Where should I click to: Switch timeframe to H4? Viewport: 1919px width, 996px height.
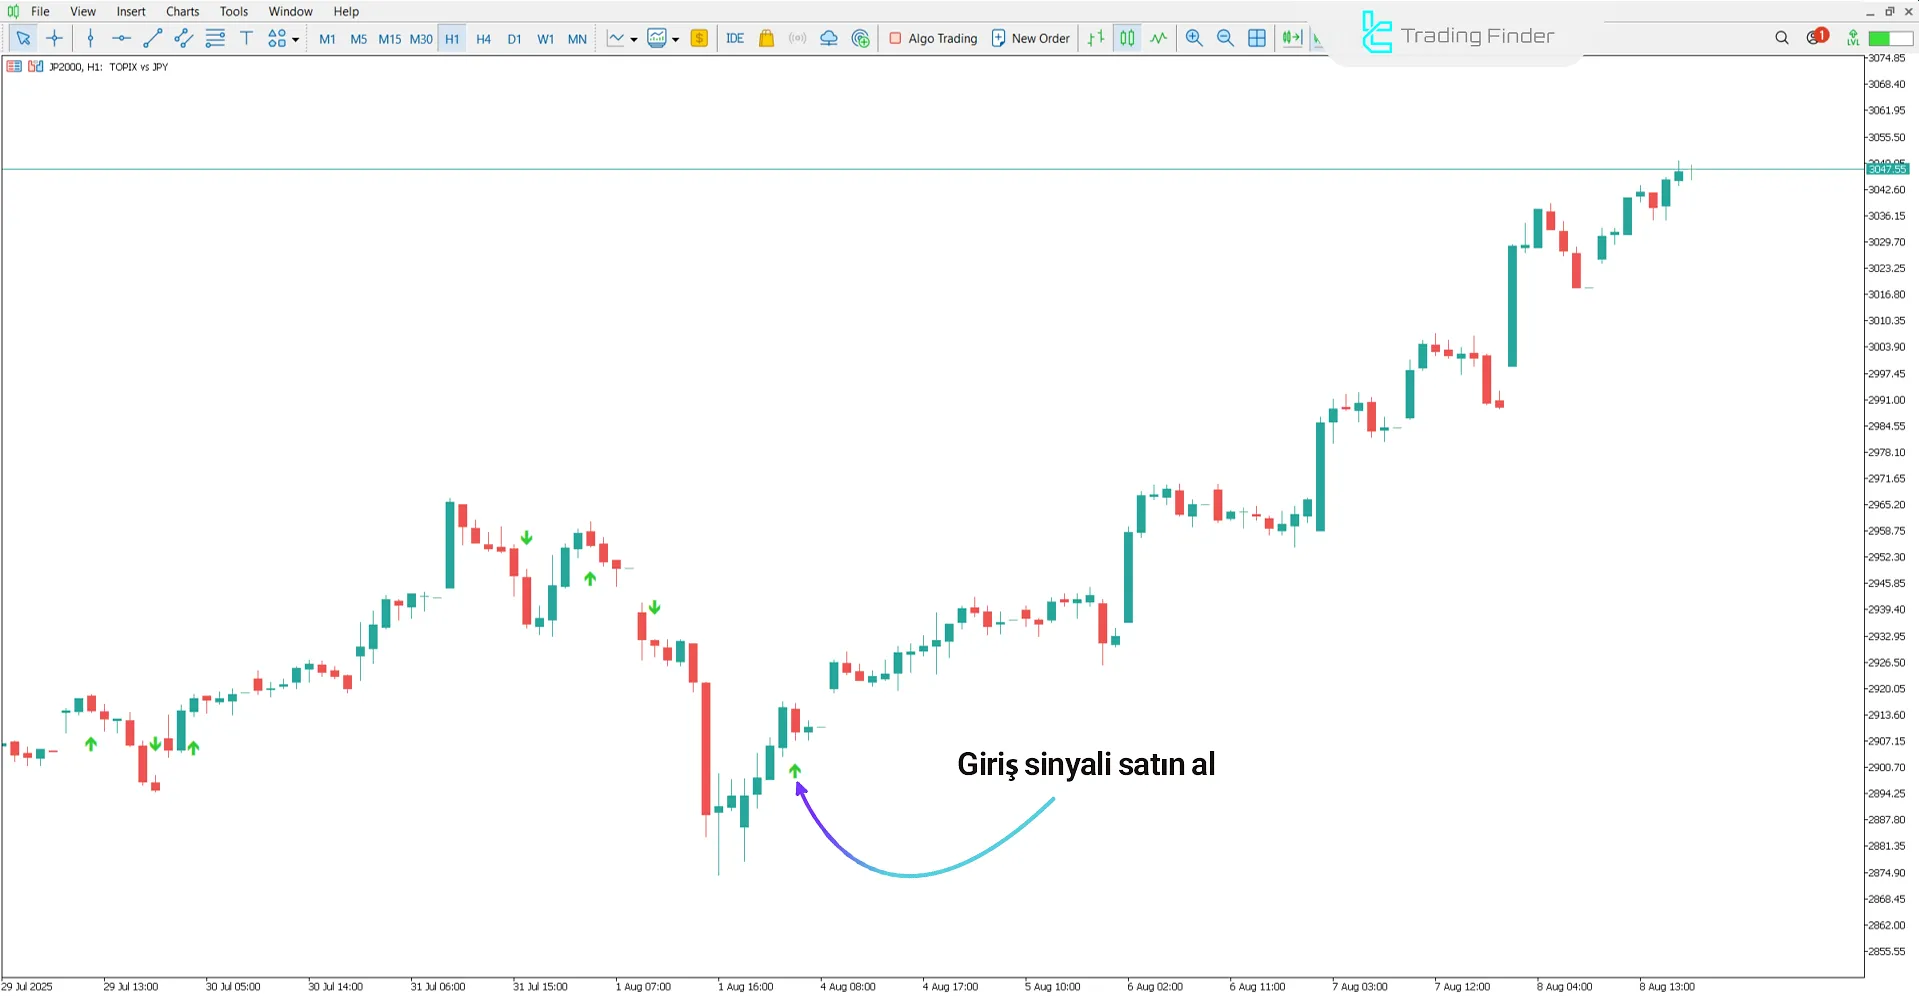[x=483, y=38]
